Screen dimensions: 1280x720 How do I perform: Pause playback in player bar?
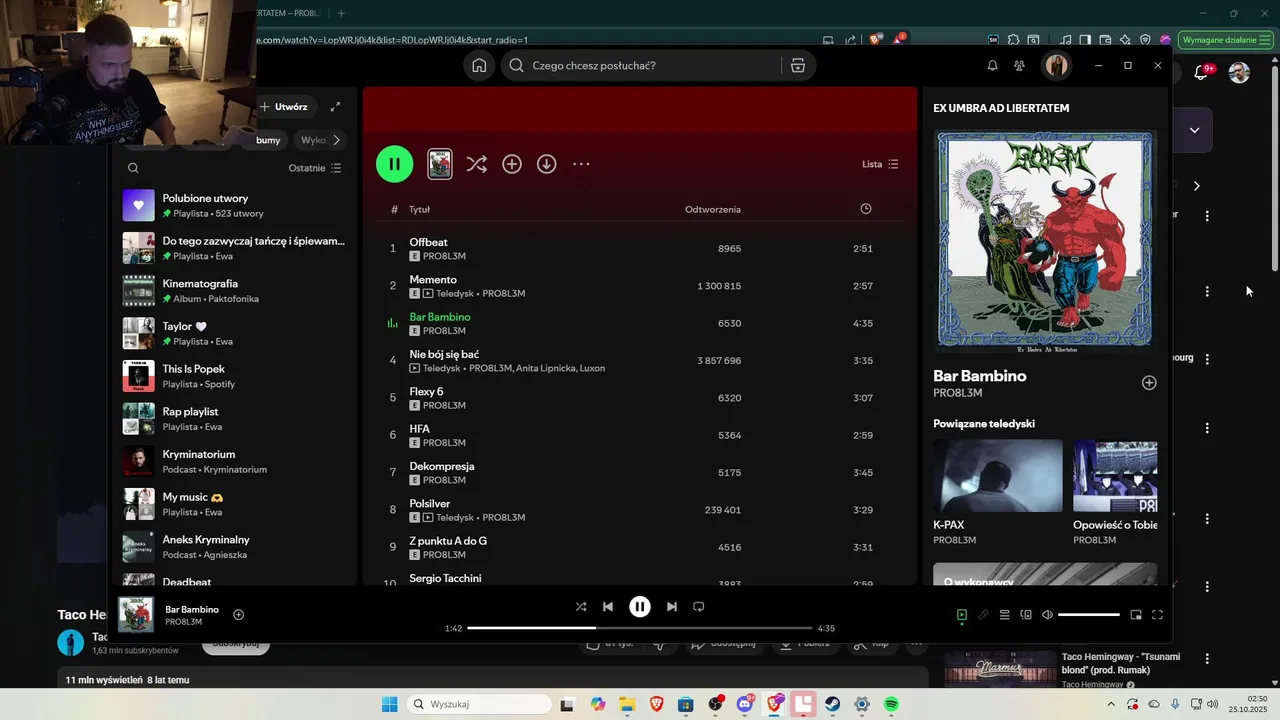[640, 606]
